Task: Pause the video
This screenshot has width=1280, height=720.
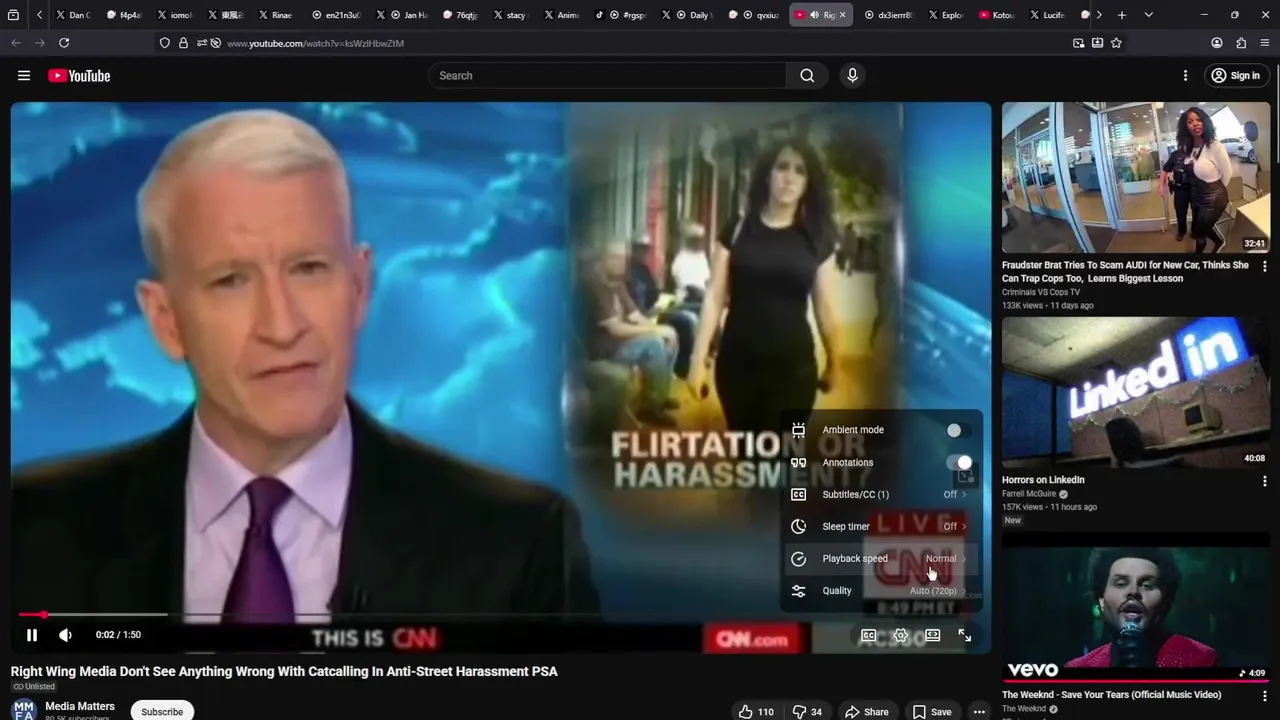Action: 32,635
